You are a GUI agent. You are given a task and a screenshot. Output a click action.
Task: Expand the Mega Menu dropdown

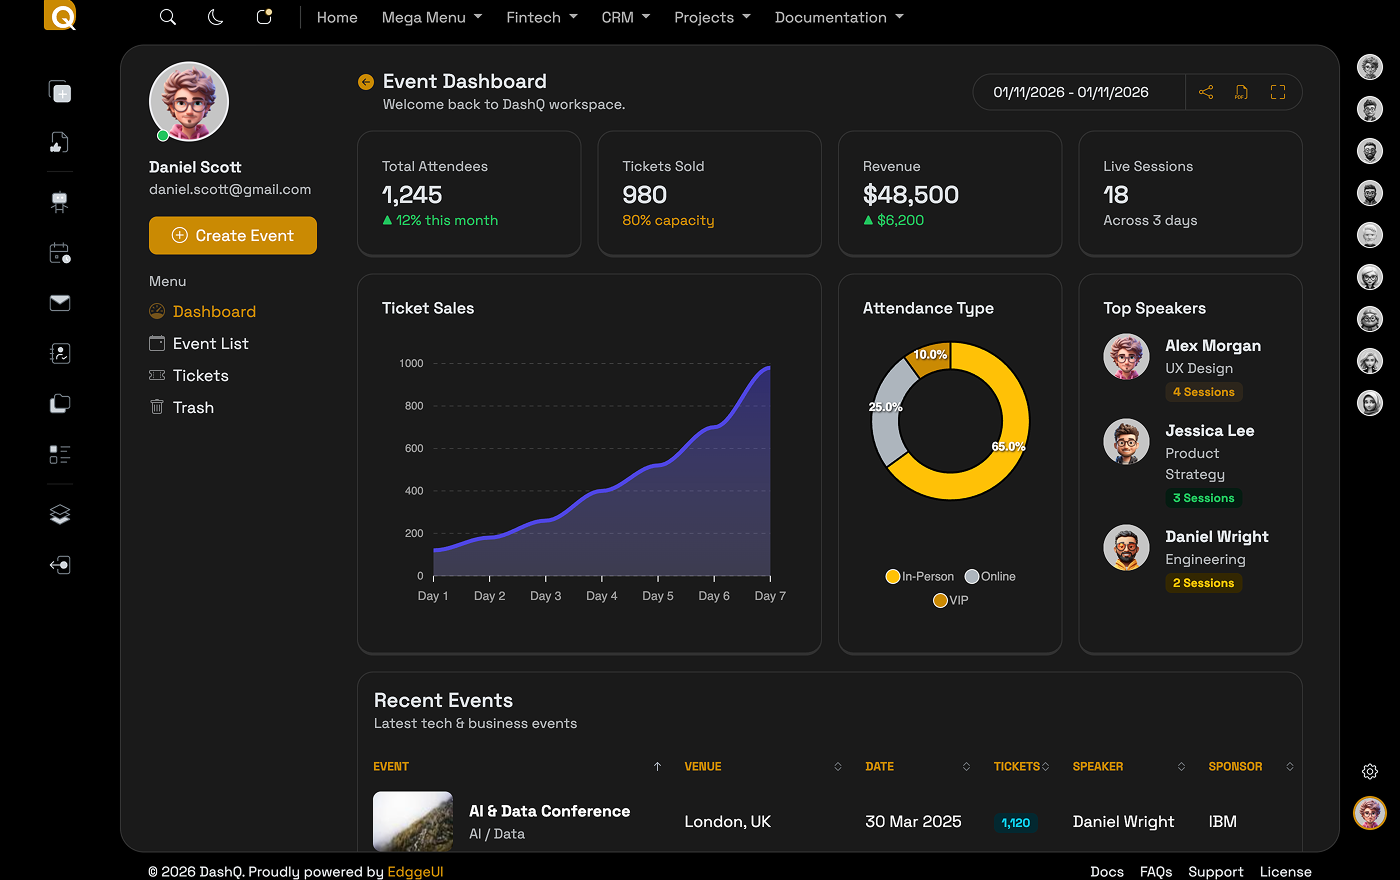click(431, 17)
